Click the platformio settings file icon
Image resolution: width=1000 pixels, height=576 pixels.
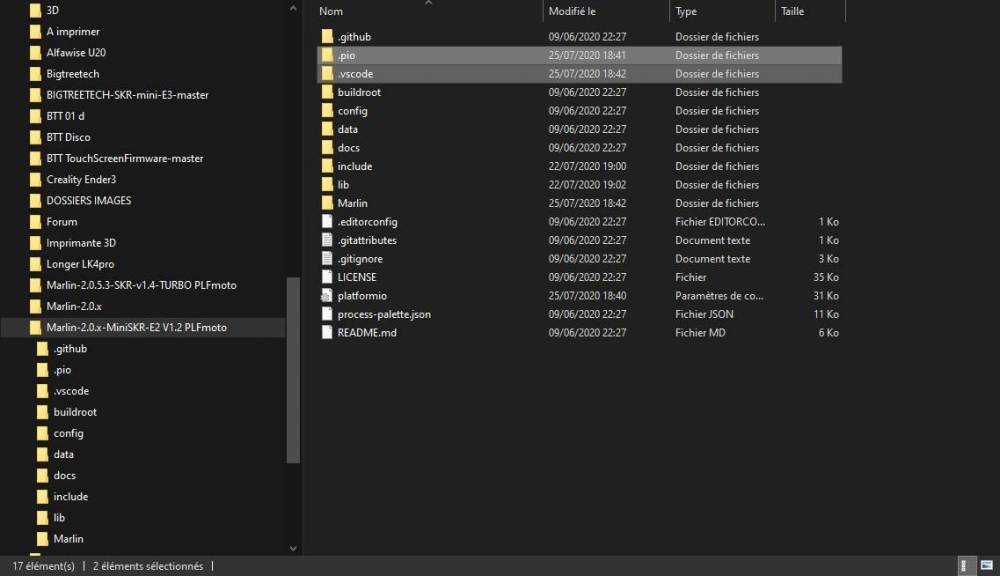coord(327,295)
